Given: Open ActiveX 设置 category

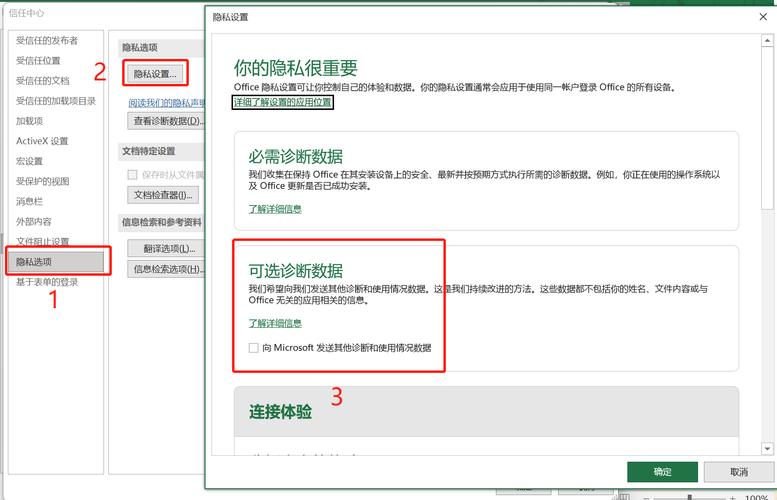Looking at the screenshot, I should click(x=42, y=141).
